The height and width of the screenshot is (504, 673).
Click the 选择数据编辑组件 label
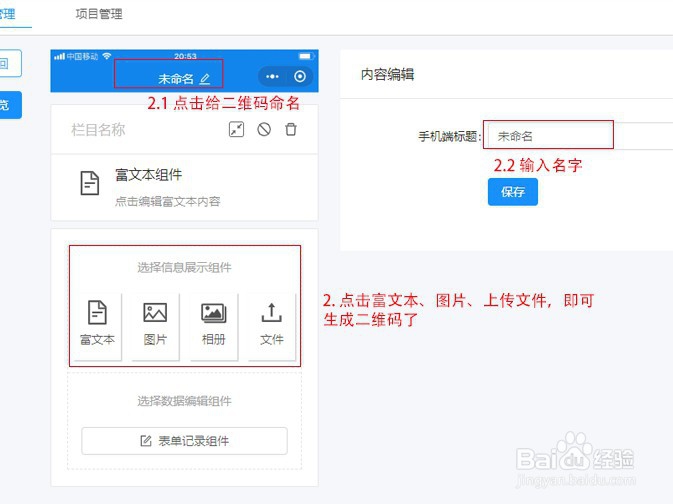pyautogui.click(x=185, y=401)
